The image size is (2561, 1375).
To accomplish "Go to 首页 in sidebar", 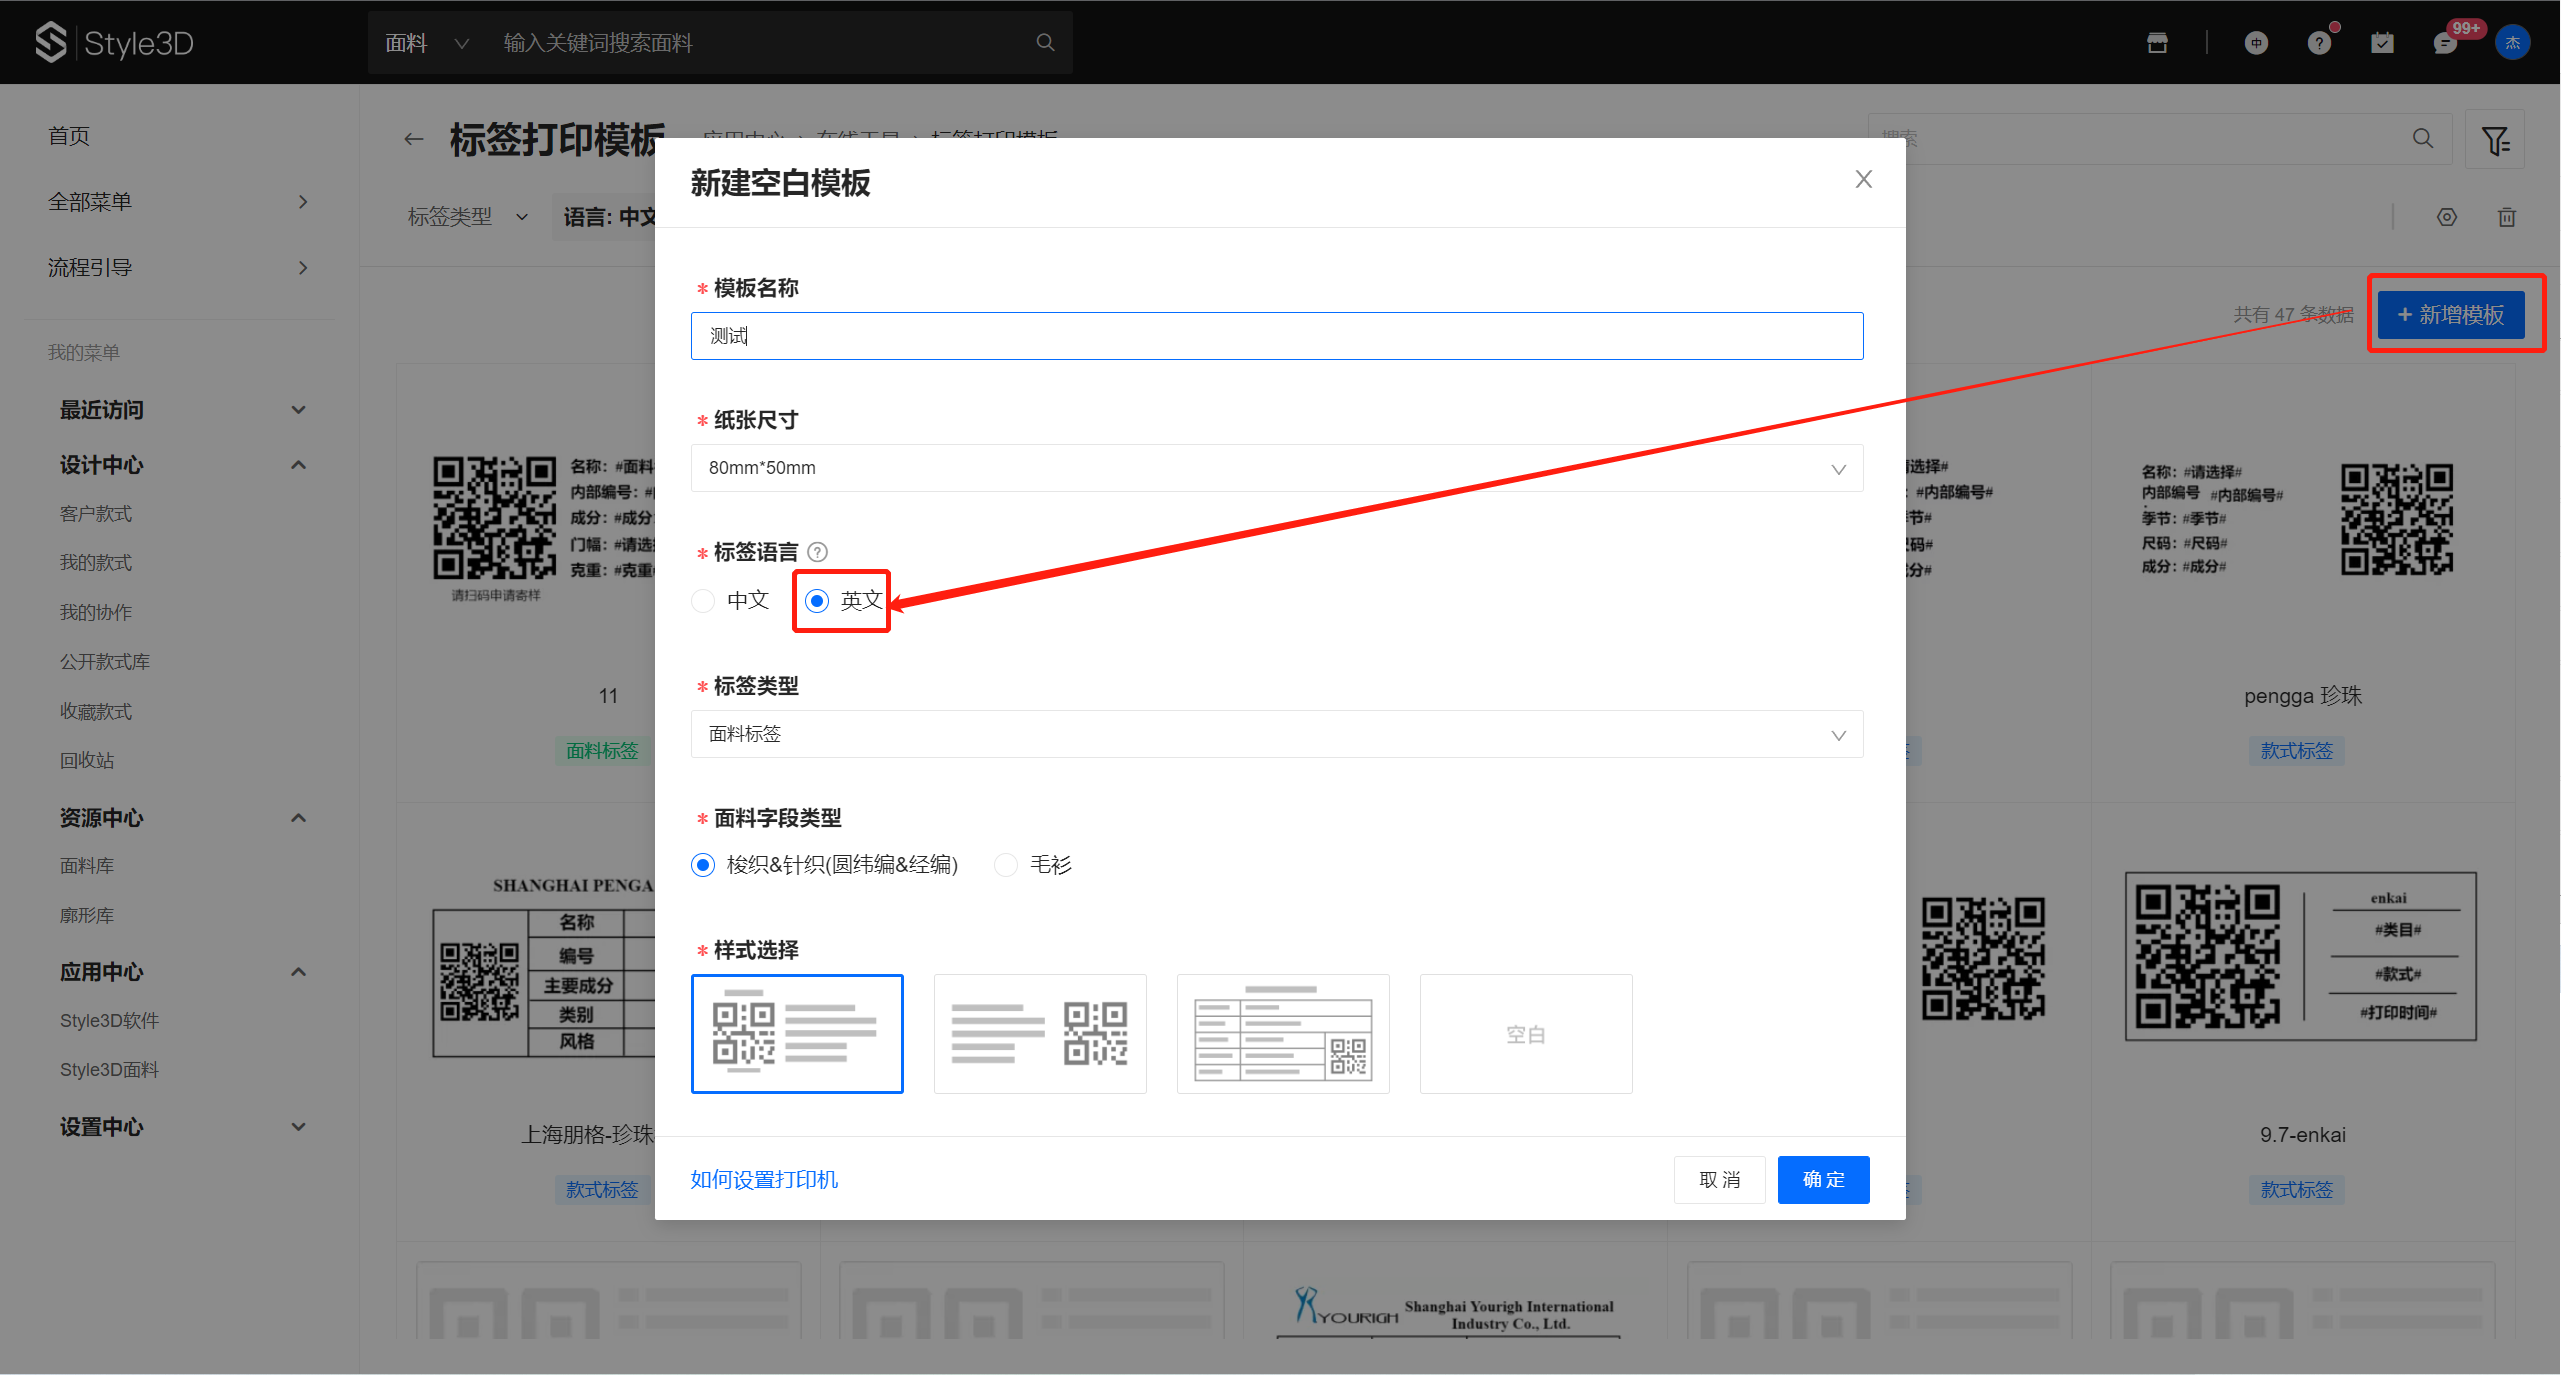I will [69, 136].
